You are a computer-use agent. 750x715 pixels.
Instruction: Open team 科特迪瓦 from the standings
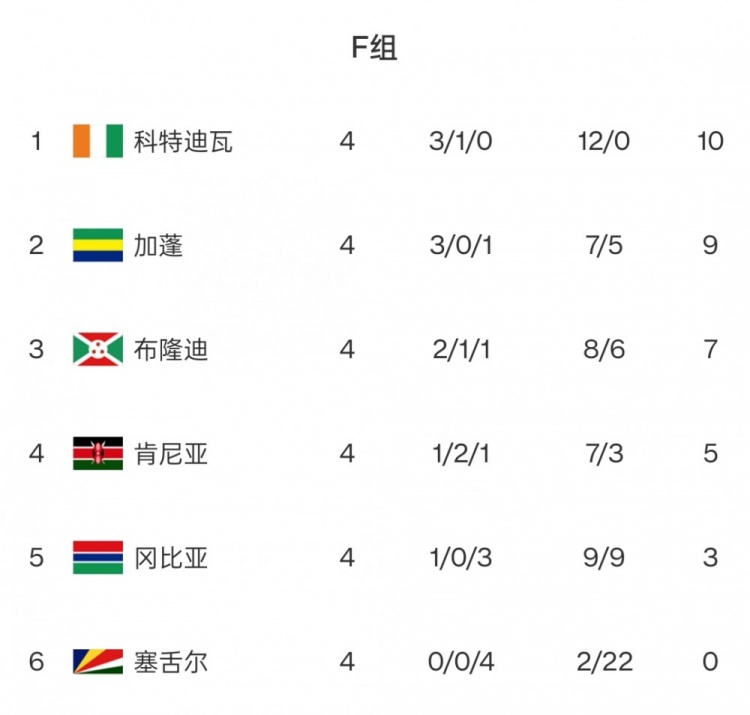click(183, 141)
